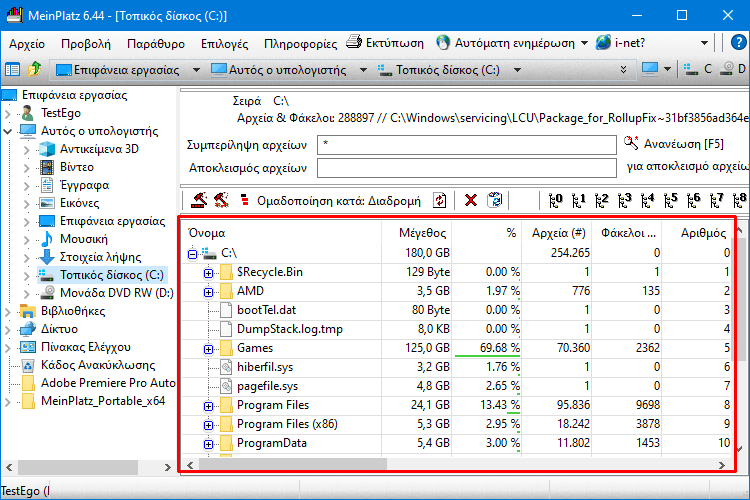Open the Αυτόματη ενημέρωση dropdown arrow
750x500 pixels.
584,43
